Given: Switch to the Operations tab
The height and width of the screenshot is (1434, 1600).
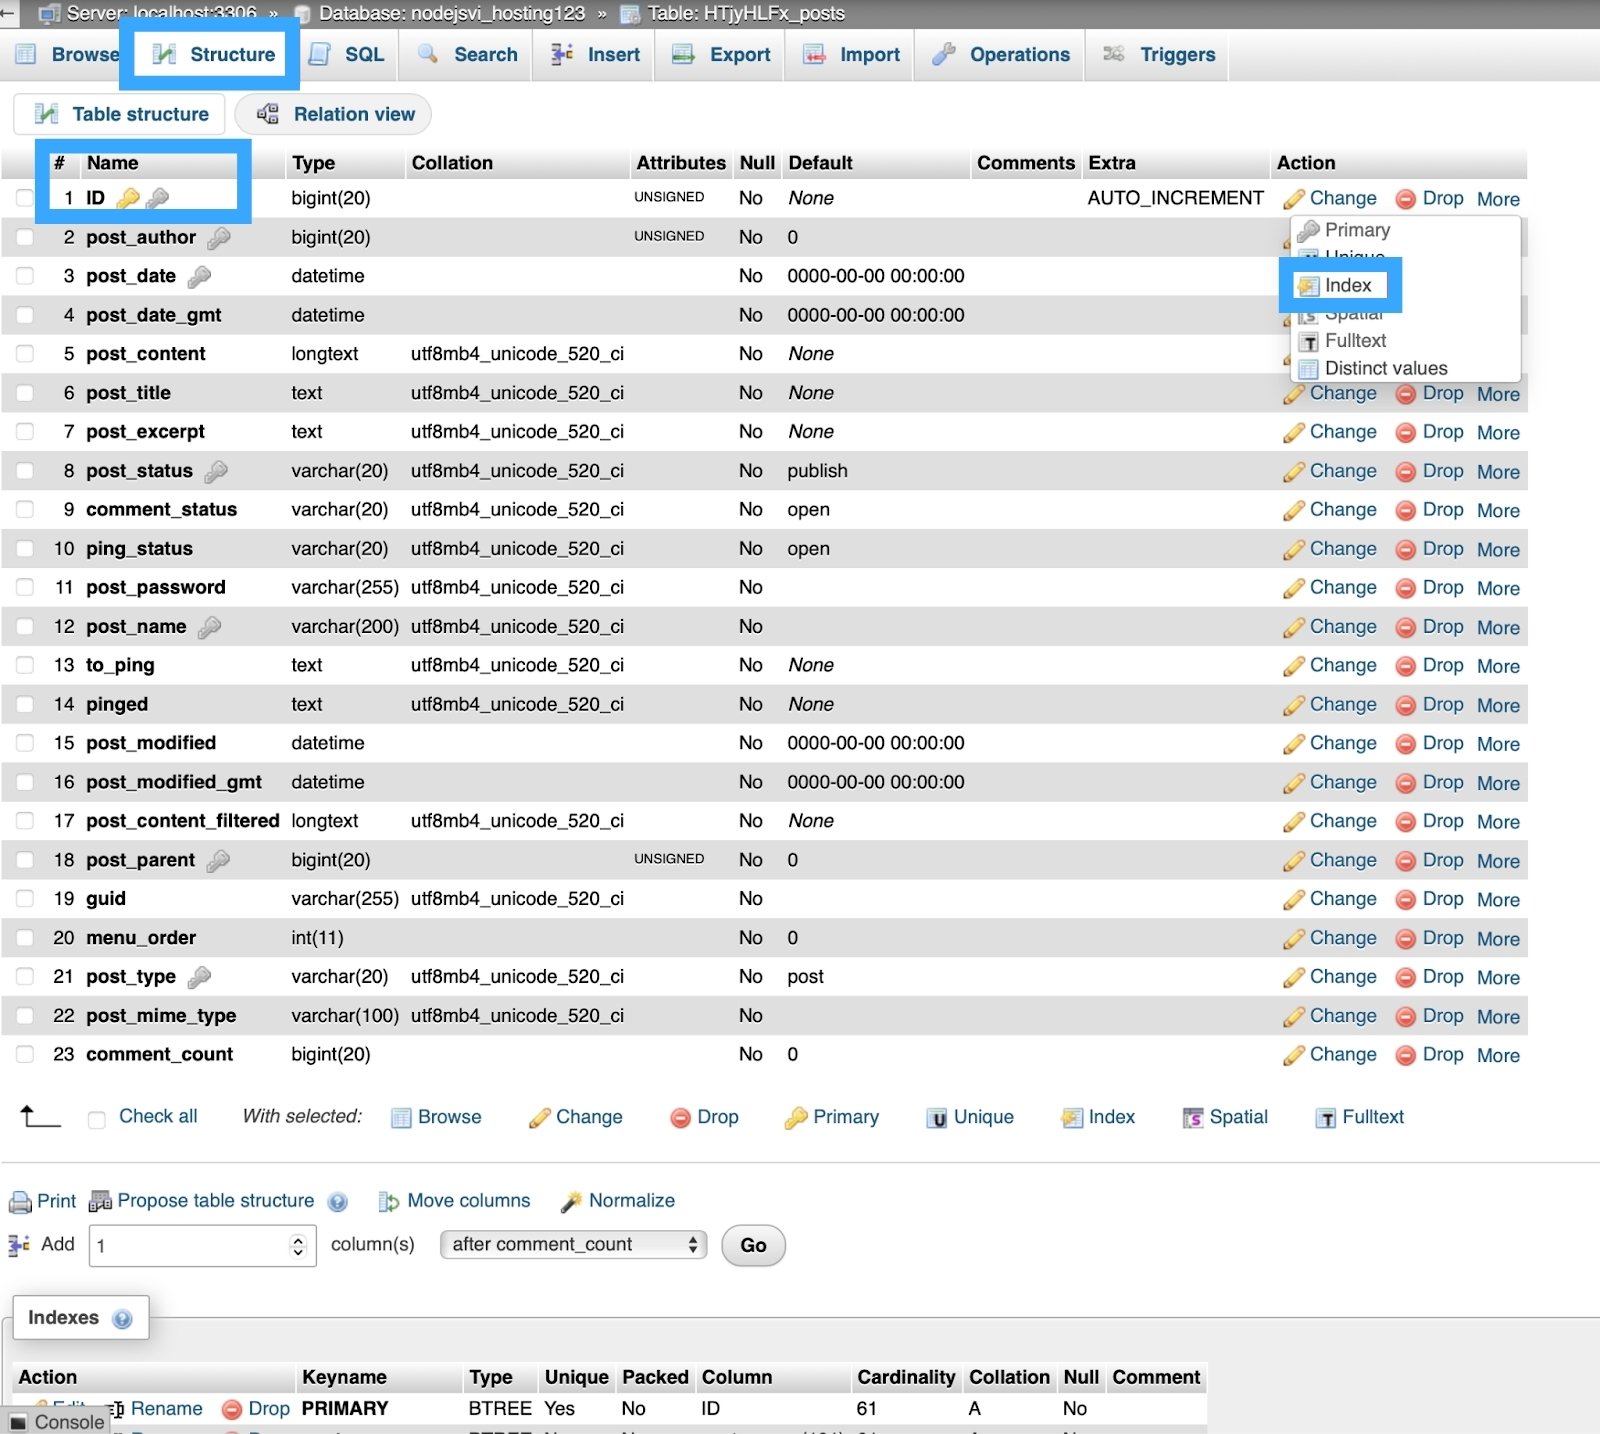Looking at the screenshot, I should (x=1000, y=55).
